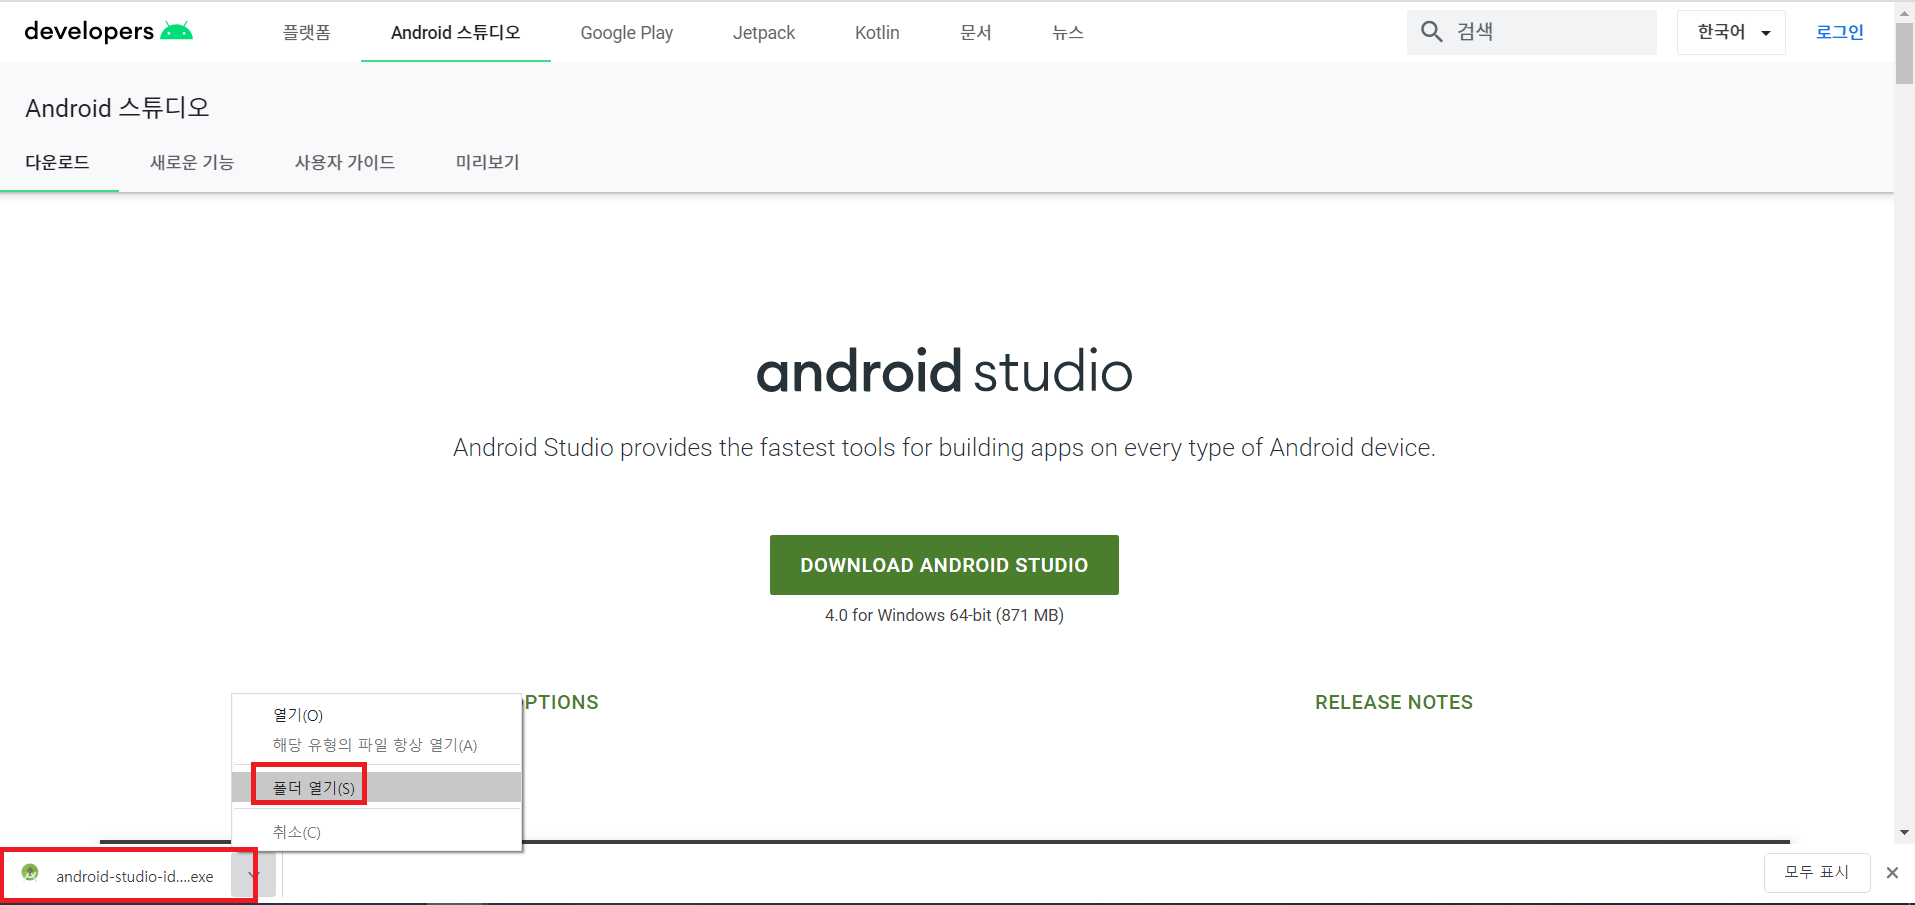The width and height of the screenshot is (1915, 905).
Task: Select the 미리보기 tab
Action: (x=487, y=162)
